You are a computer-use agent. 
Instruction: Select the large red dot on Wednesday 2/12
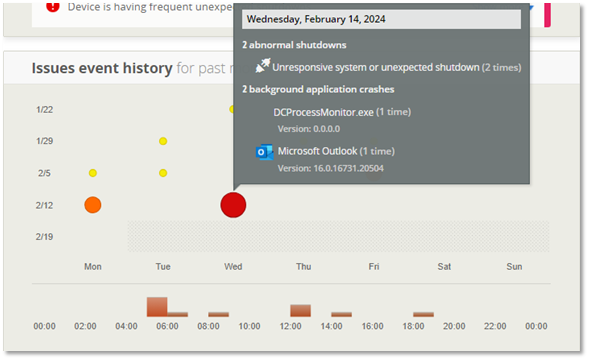pyautogui.click(x=233, y=205)
